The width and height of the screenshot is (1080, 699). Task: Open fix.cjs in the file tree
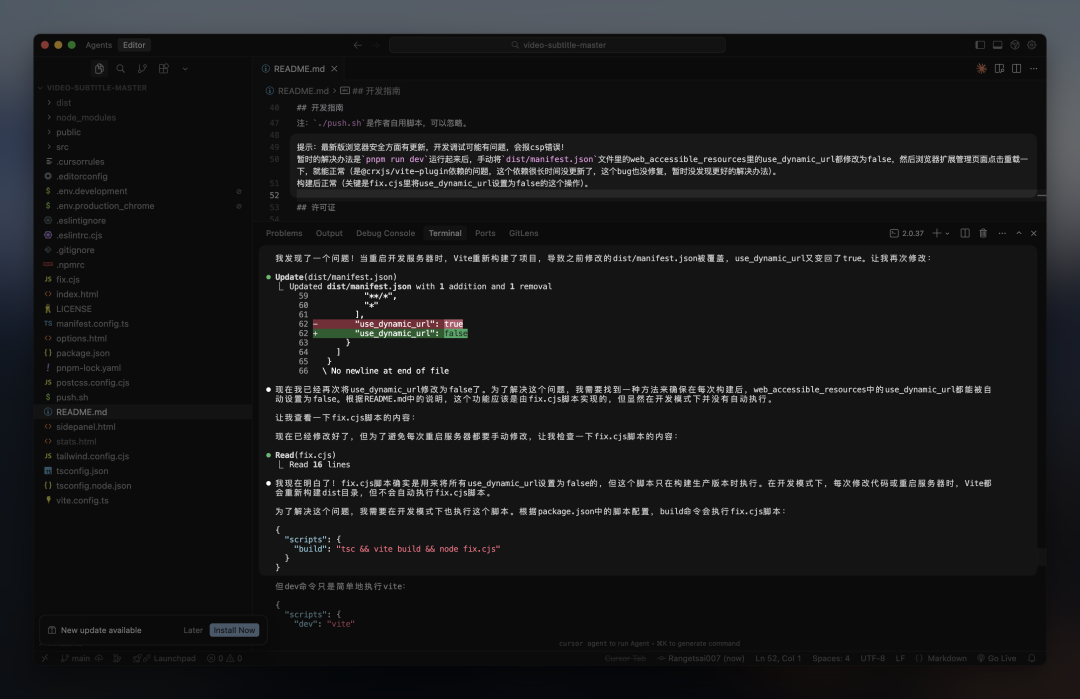tap(68, 279)
